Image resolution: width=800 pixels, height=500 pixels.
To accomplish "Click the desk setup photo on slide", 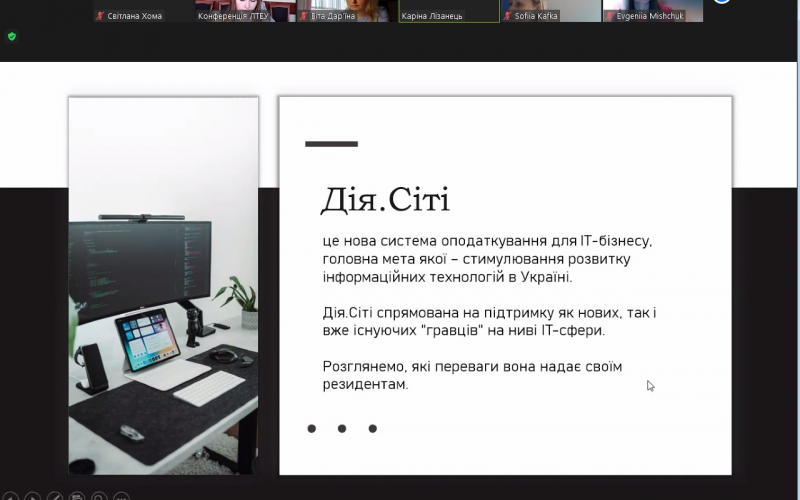I will pyautogui.click(x=163, y=286).
